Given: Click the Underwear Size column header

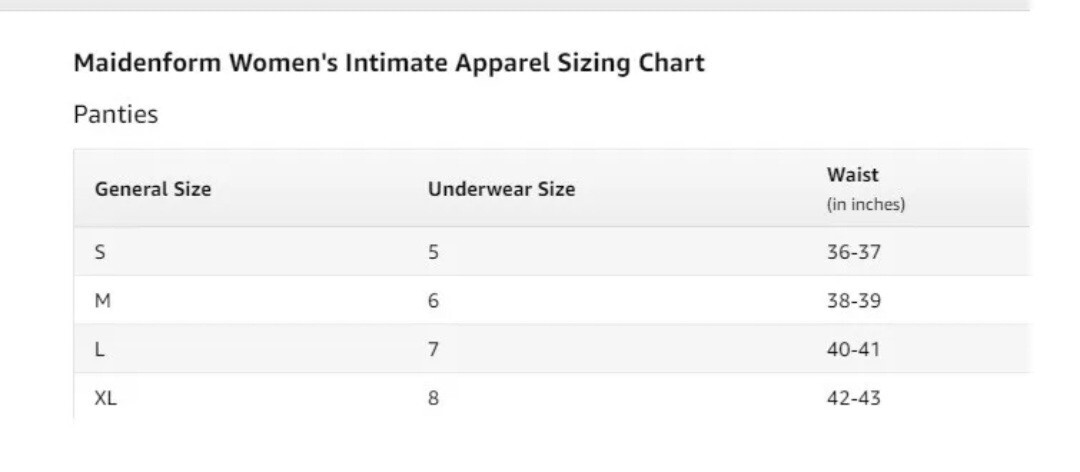Looking at the screenshot, I should tap(501, 189).
